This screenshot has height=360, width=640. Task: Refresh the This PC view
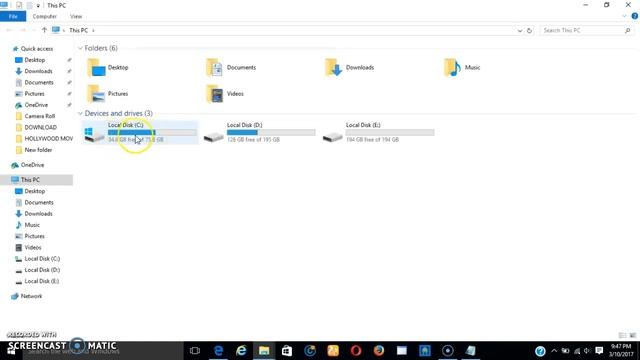529,31
